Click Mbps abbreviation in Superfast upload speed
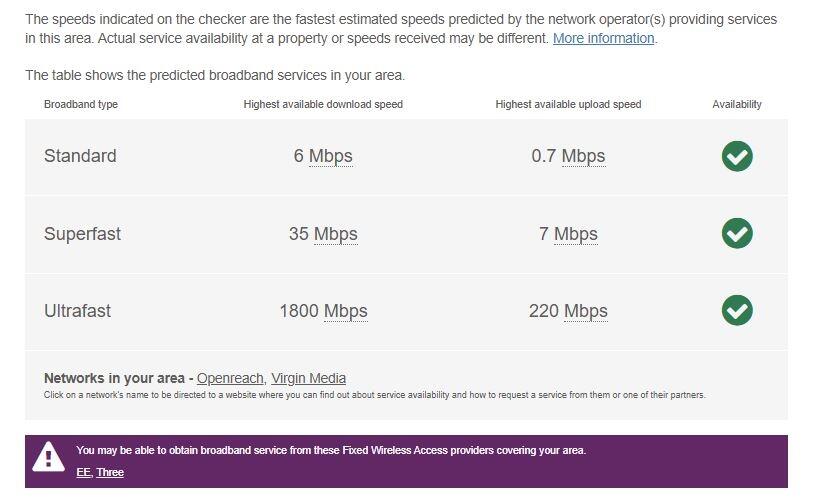Viewport: 815px width, 499px height. click(575, 234)
